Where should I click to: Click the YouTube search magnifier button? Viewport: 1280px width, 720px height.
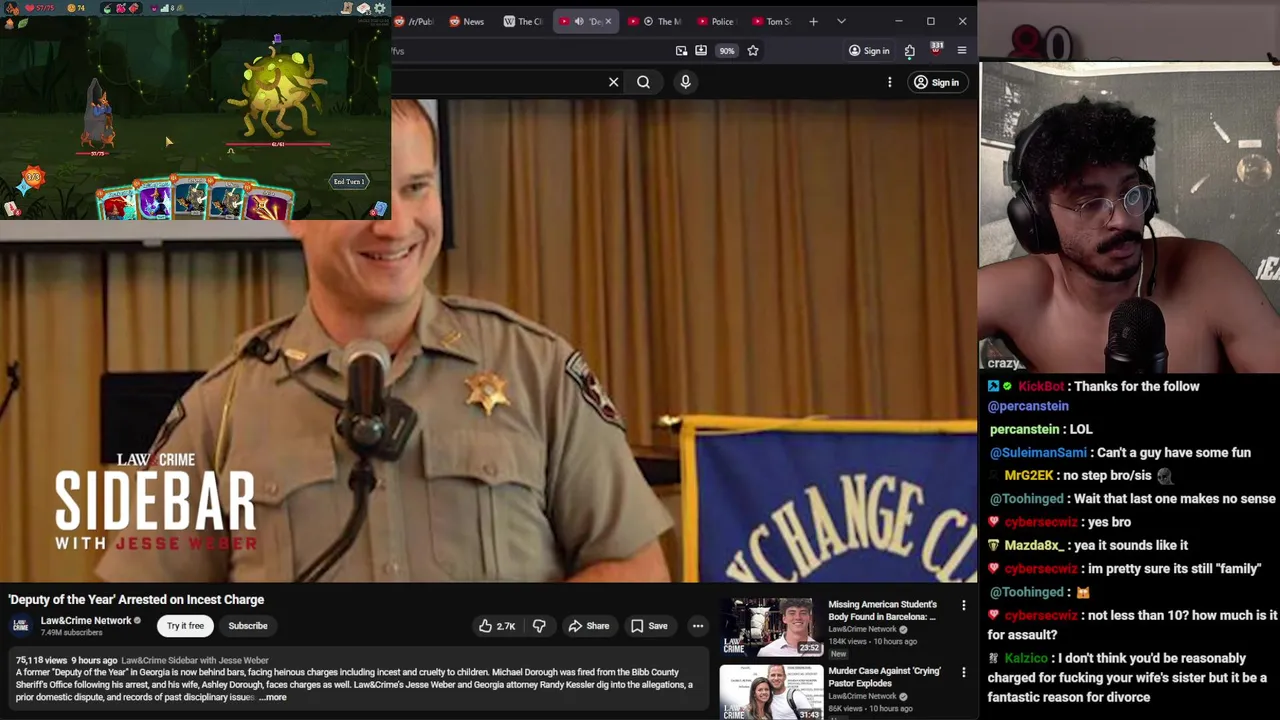click(643, 82)
